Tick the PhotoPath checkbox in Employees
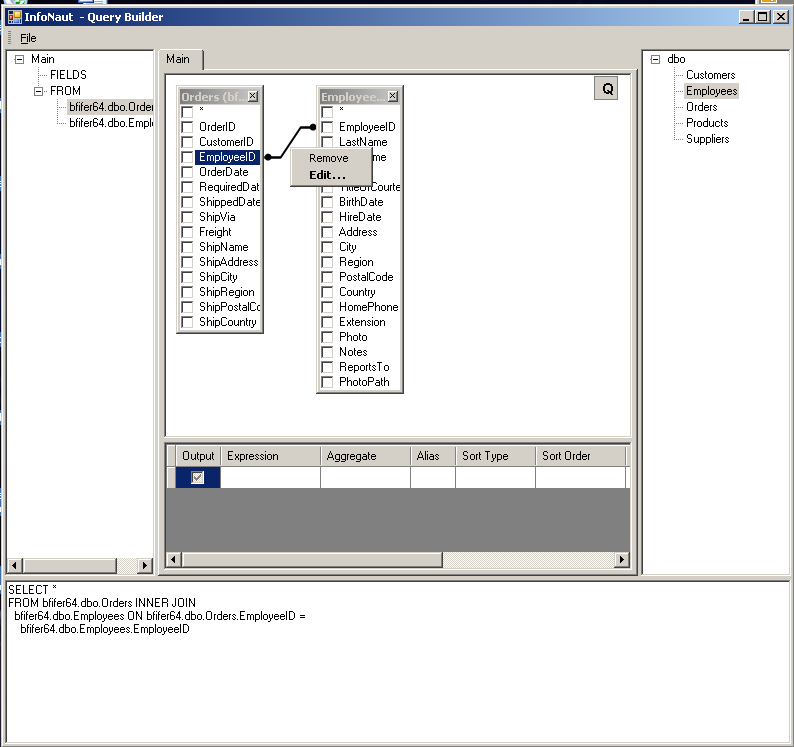 pyautogui.click(x=327, y=382)
